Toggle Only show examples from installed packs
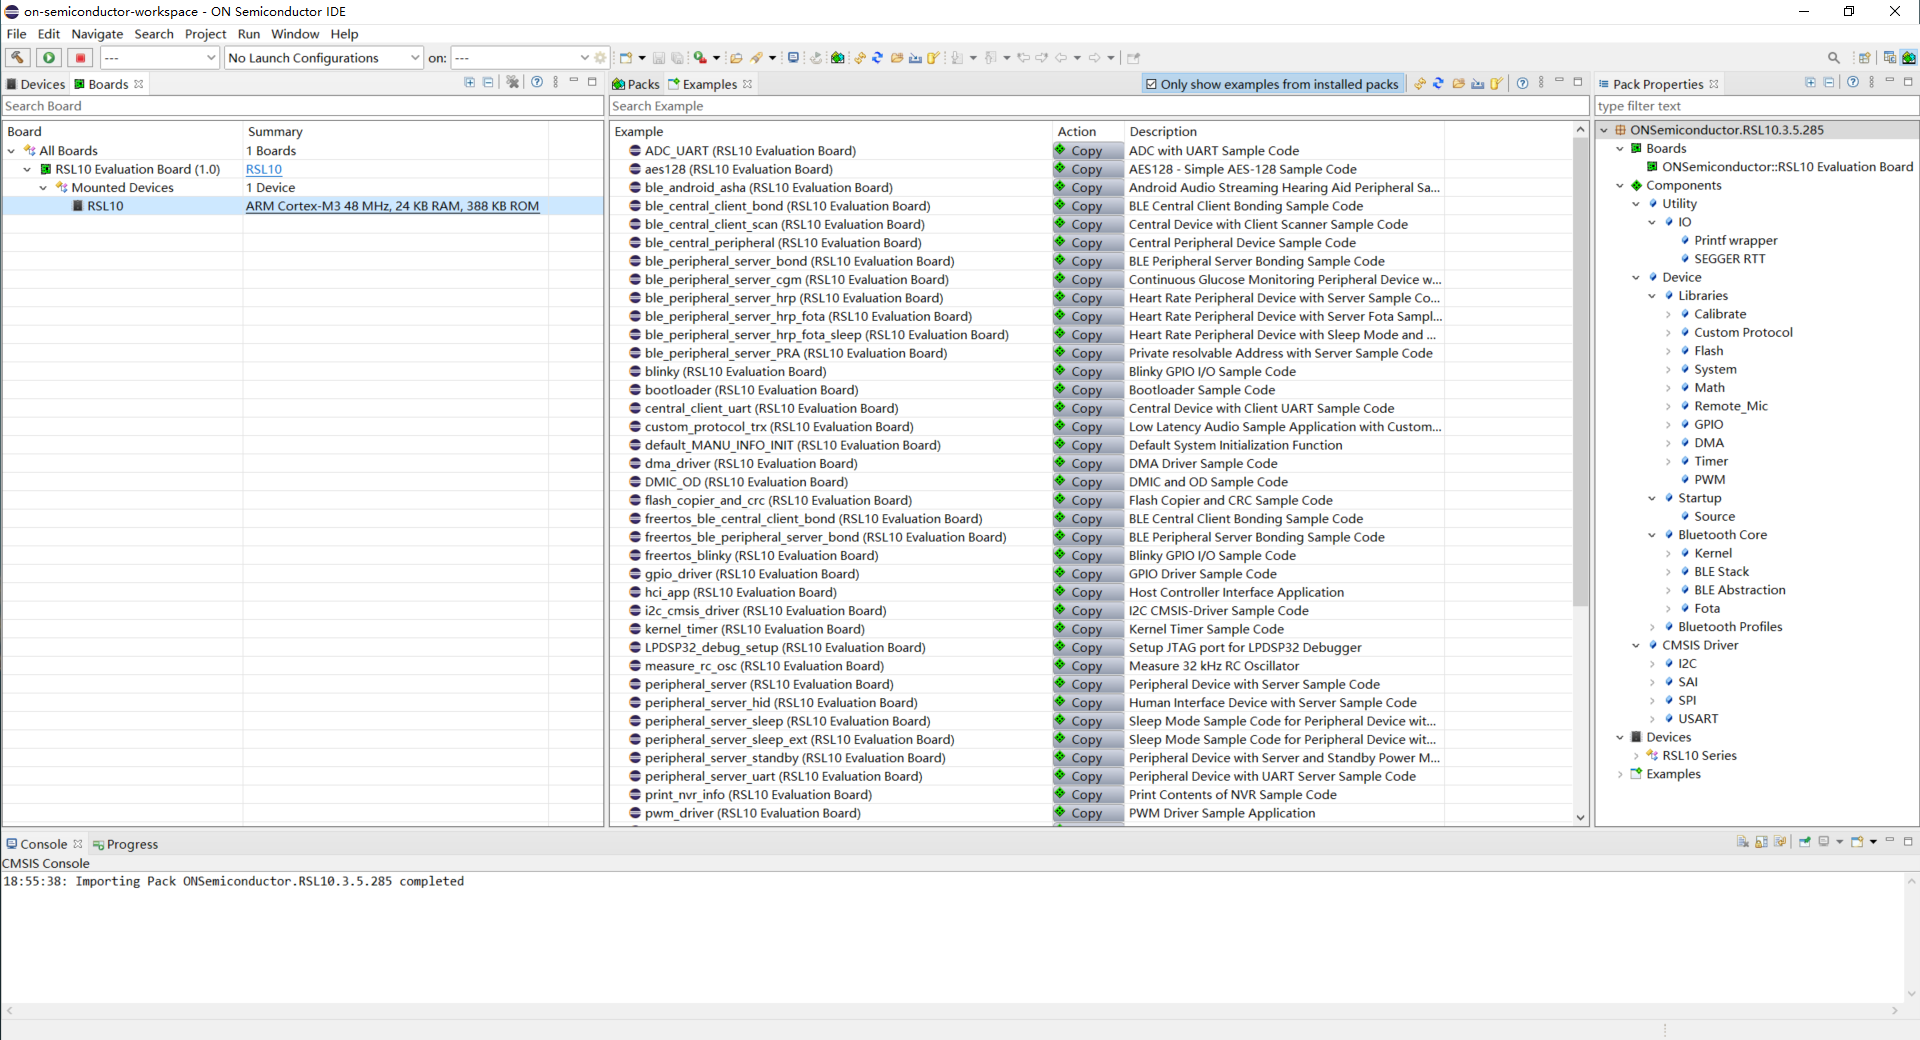Screen dimensions: 1920x1040 (x=1272, y=84)
